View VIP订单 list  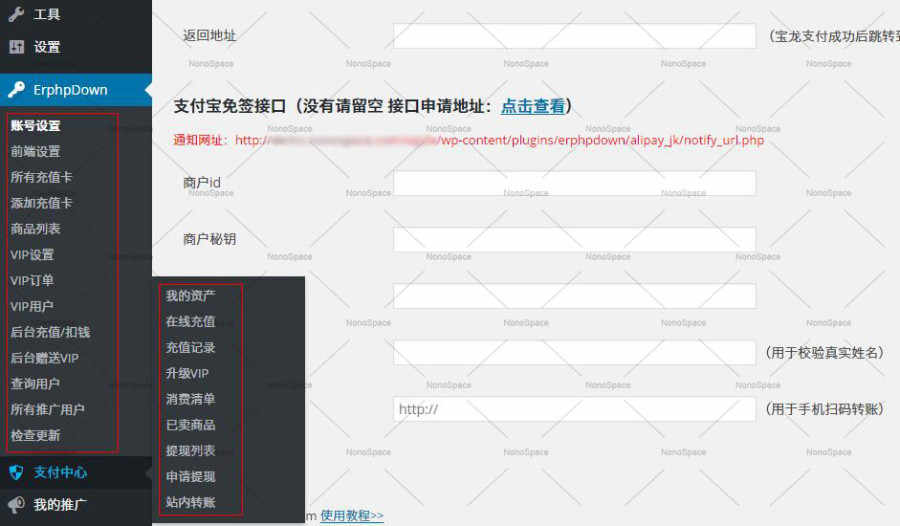(32, 280)
